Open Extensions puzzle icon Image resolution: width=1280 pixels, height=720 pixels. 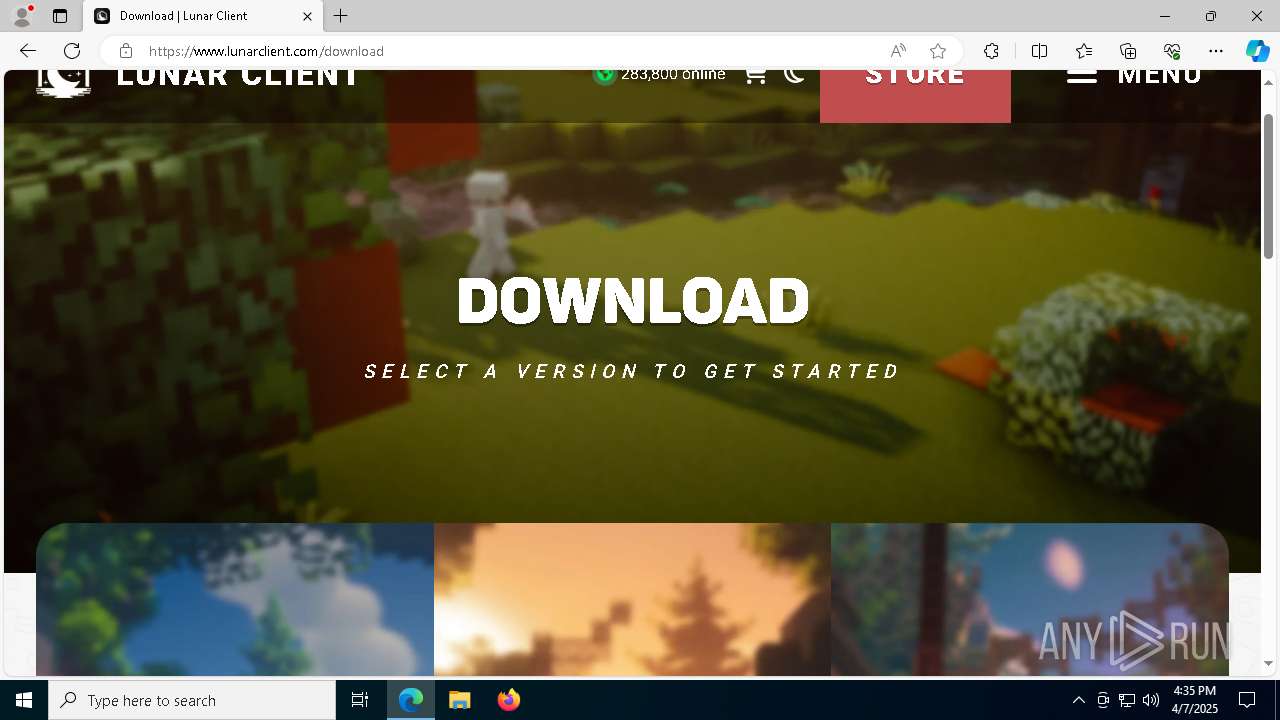coord(991,51)
